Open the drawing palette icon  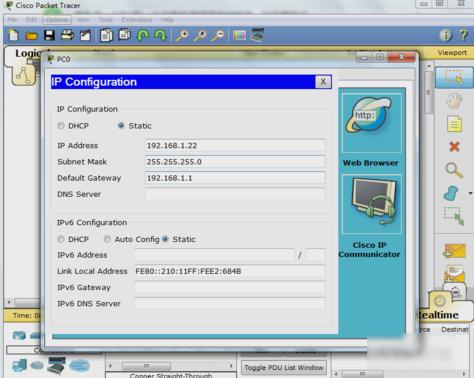[x=239, y=35]
